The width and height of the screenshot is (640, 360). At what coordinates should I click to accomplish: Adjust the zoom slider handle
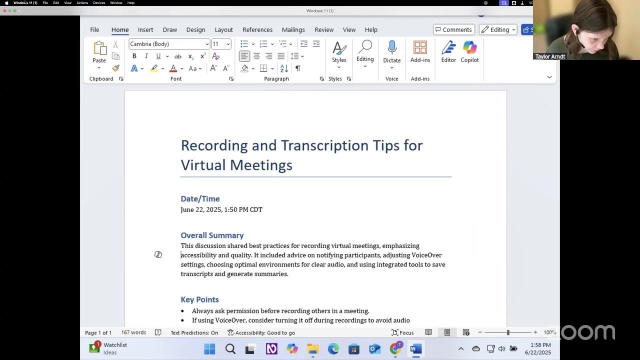(508, 333)
